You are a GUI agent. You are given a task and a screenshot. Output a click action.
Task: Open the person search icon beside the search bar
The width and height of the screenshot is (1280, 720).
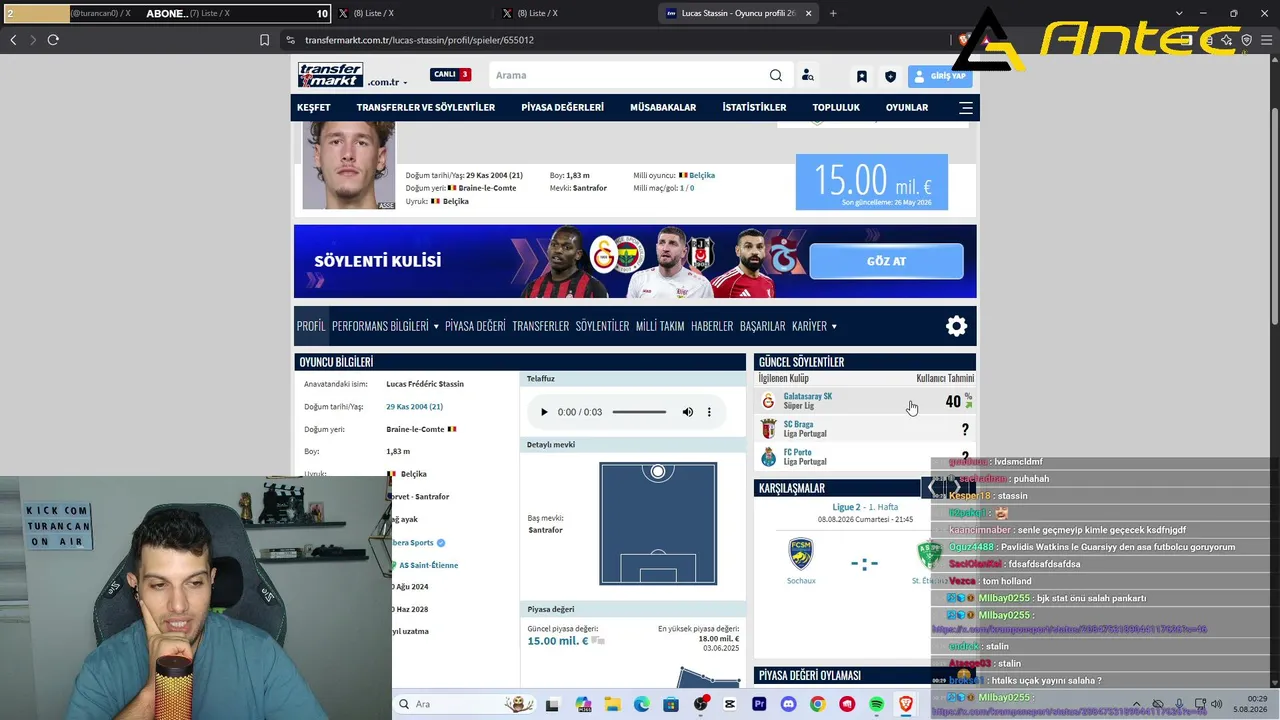[808, 76]
